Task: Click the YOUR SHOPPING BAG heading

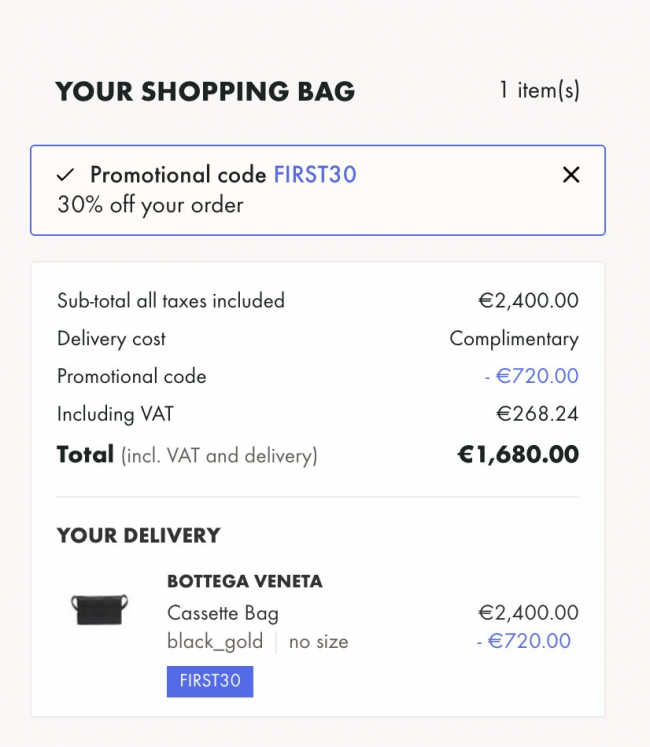Action: (205, 92)
